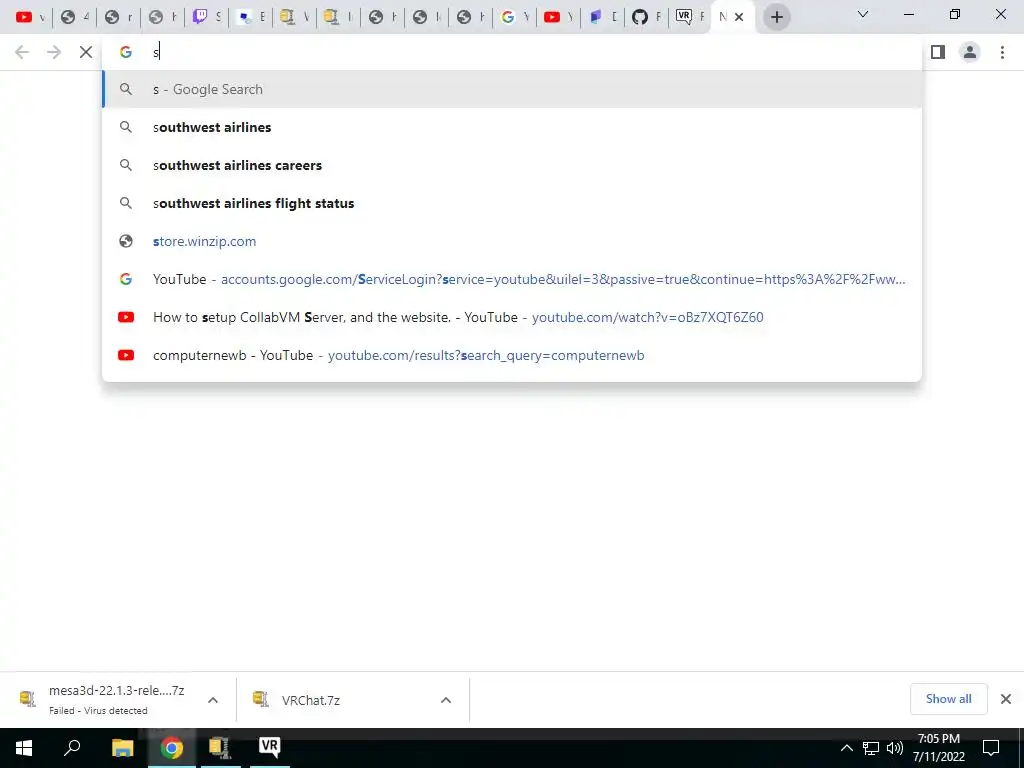Close the current New Tab
The height and width of the screenshot is (768, 1024).
tap(739, 17)
